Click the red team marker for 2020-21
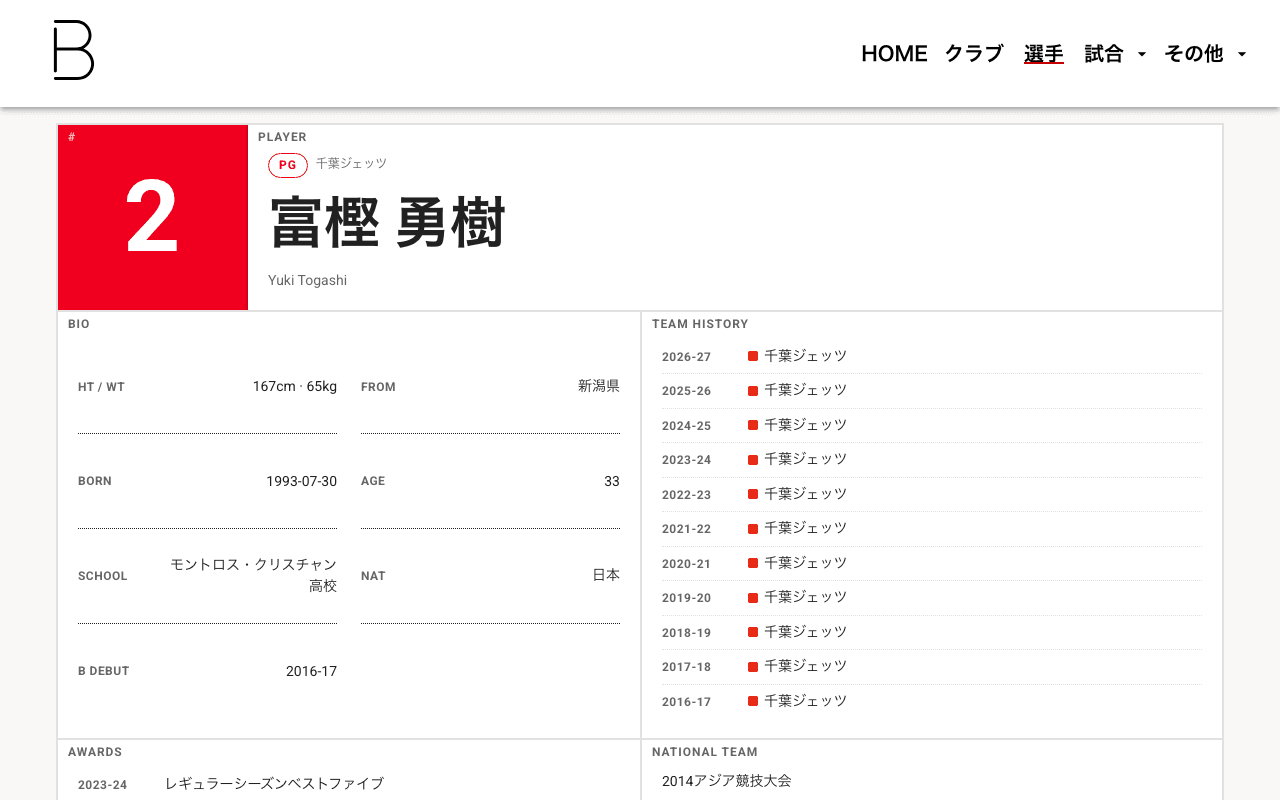Image resolution: width=1280 pixels, height=800 pixels. (x=753, y=563)
